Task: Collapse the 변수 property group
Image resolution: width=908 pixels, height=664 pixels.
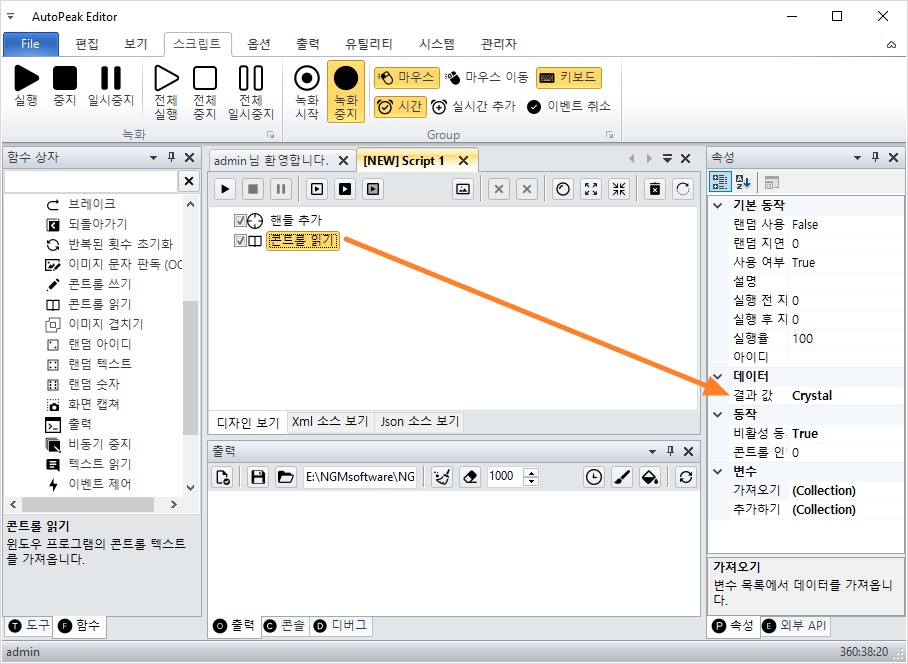Action: click(x=718, y=471)
